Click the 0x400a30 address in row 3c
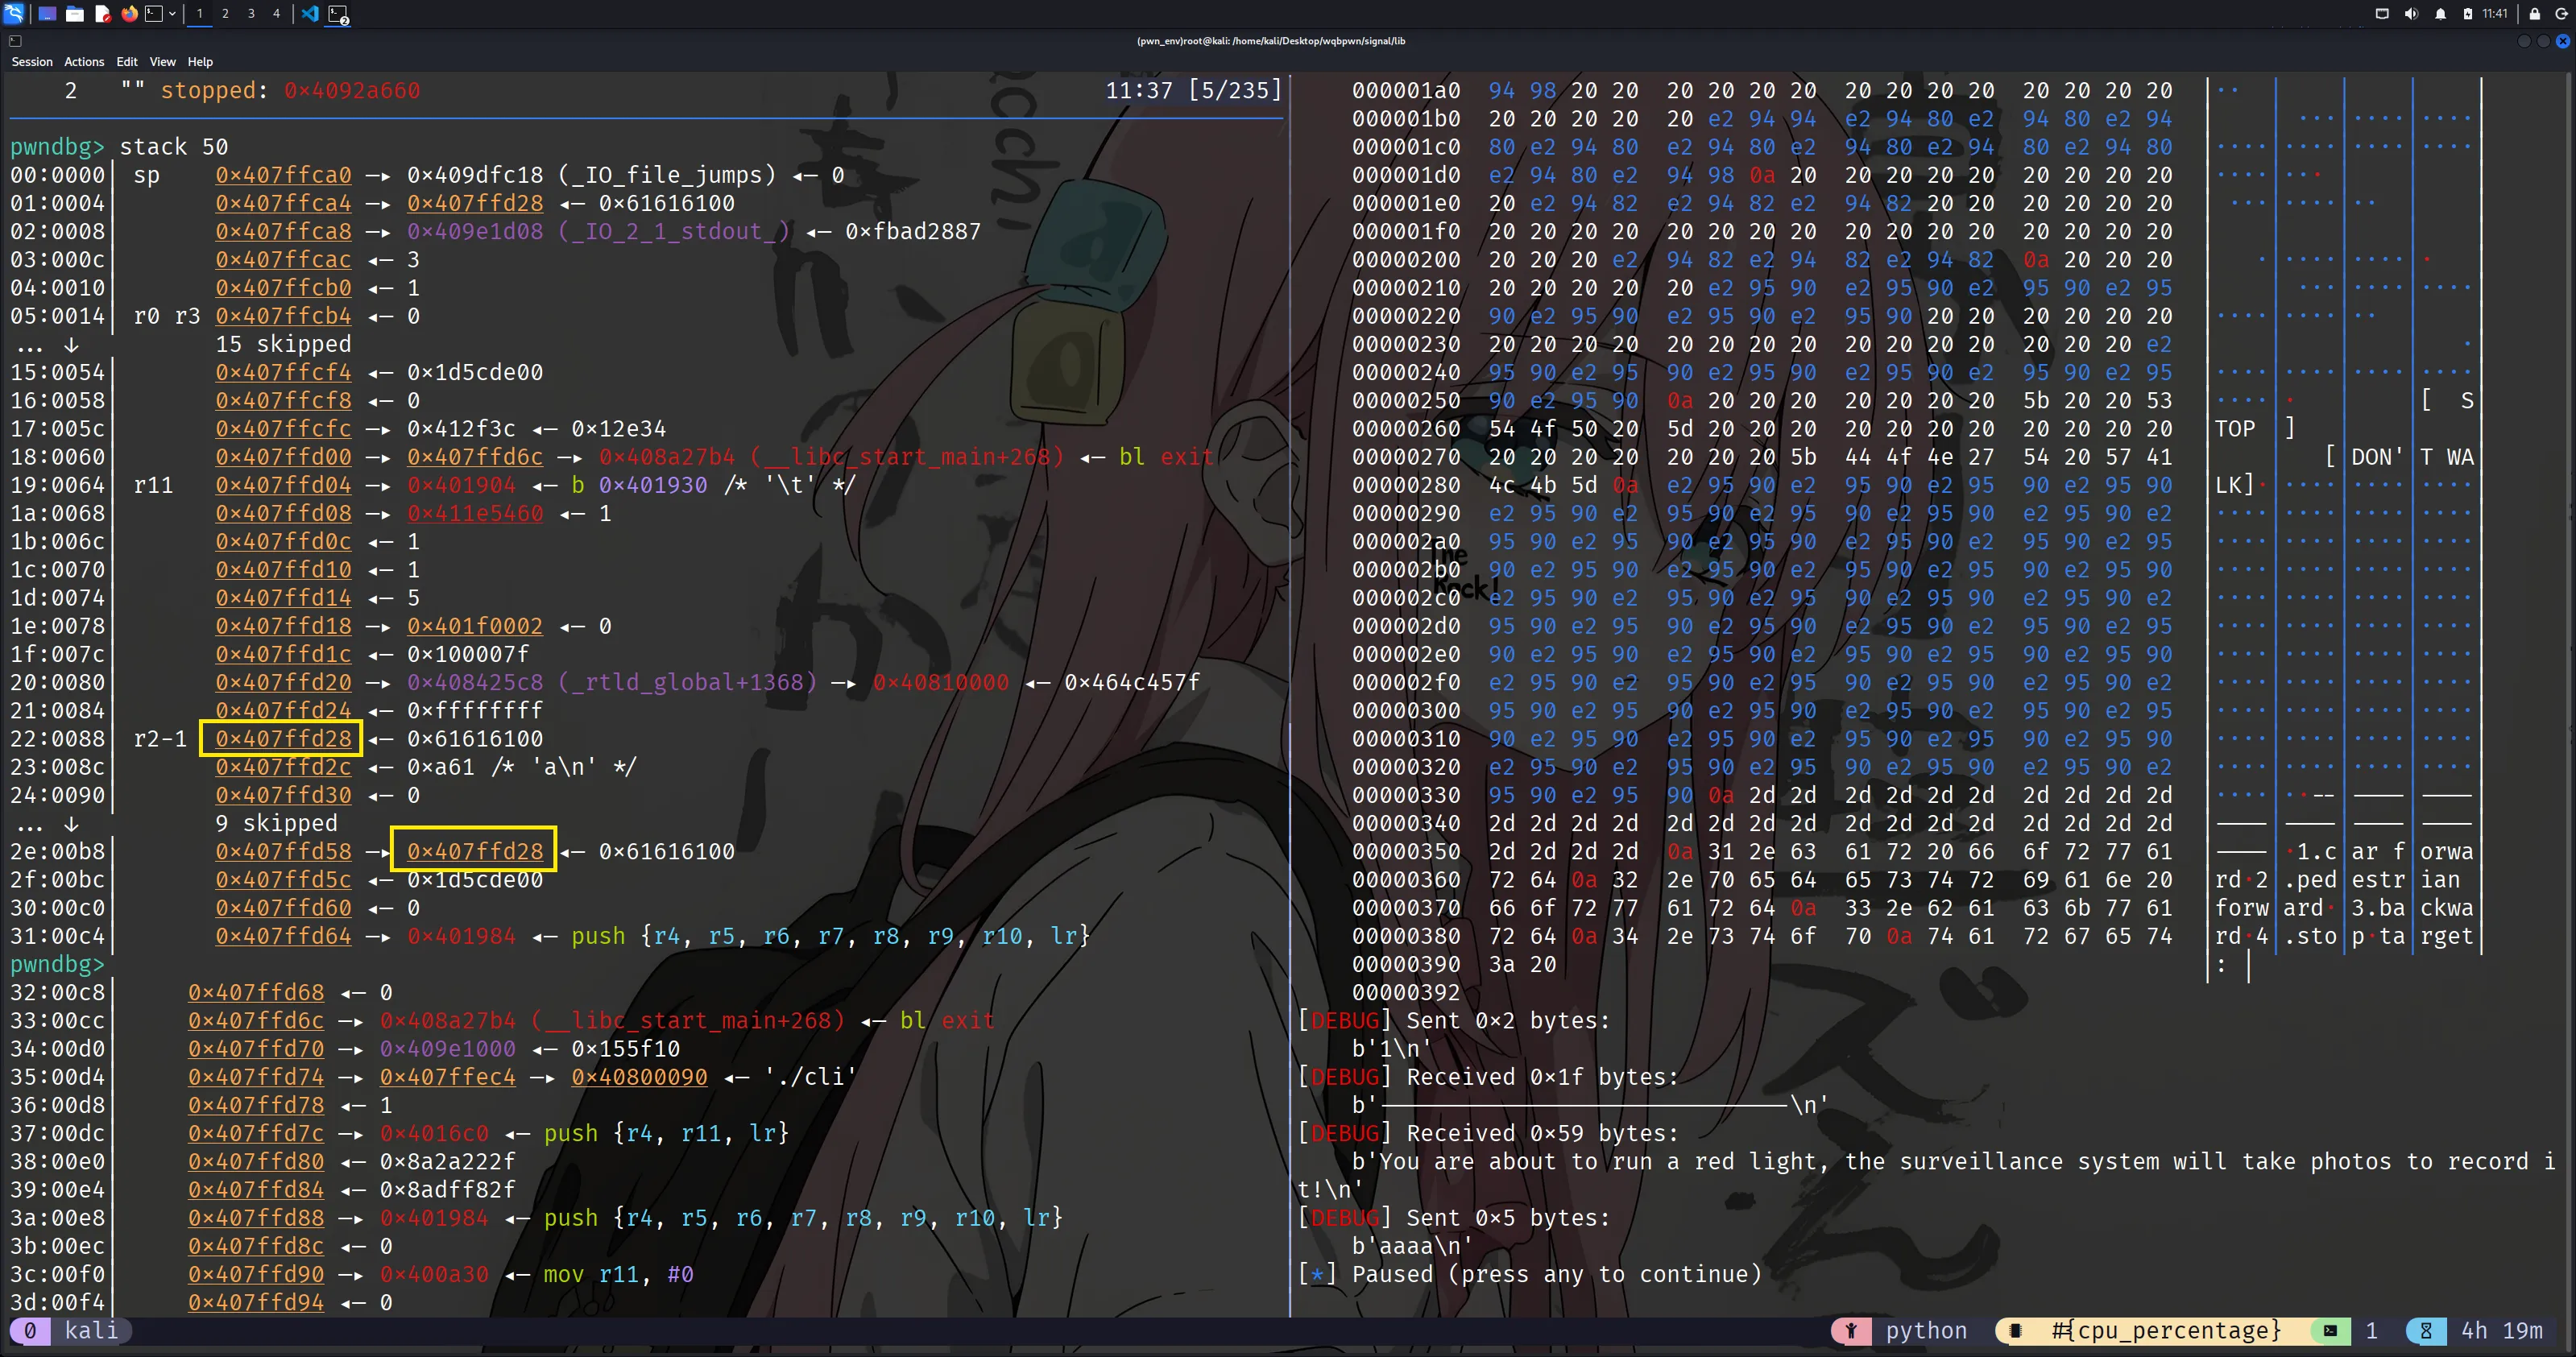The image size is (2576, 1357). click(434, 1275)
